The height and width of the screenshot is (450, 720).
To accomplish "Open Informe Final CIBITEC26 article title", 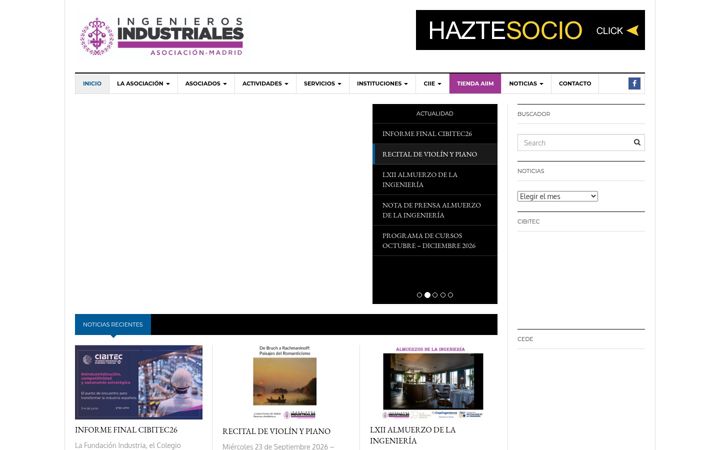I will (126, 430).
